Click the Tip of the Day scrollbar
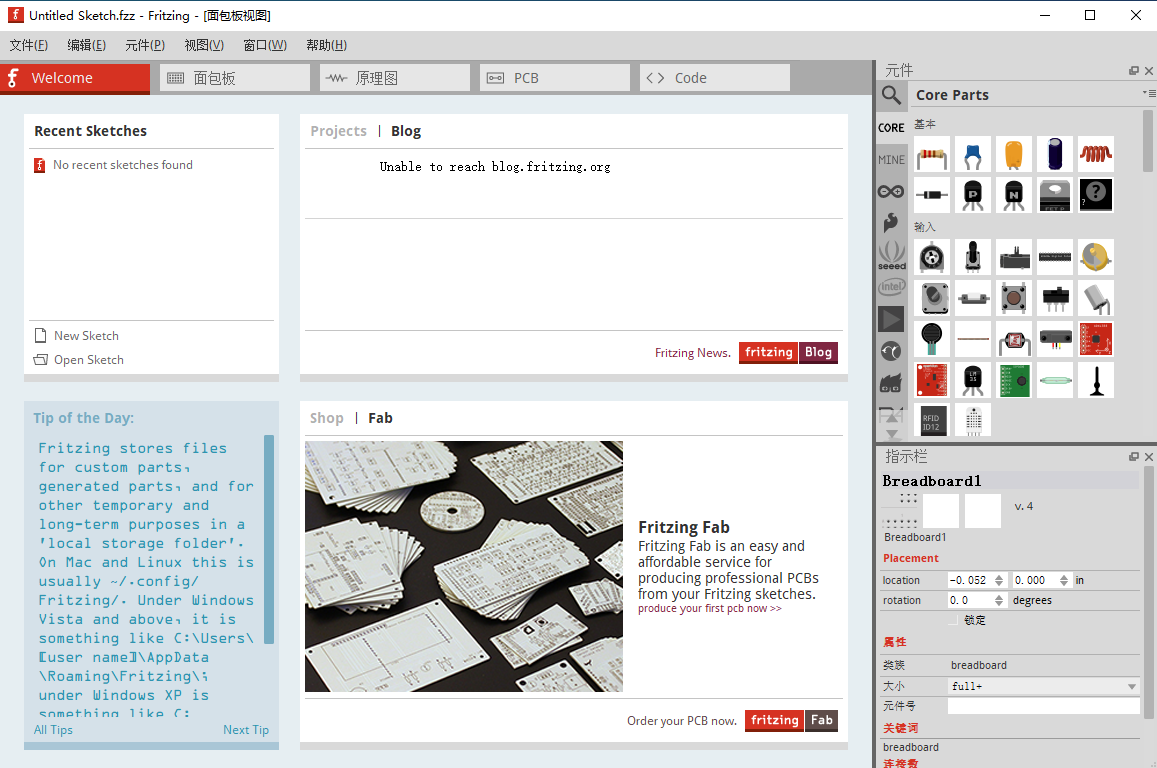 (x=269, y=540)
